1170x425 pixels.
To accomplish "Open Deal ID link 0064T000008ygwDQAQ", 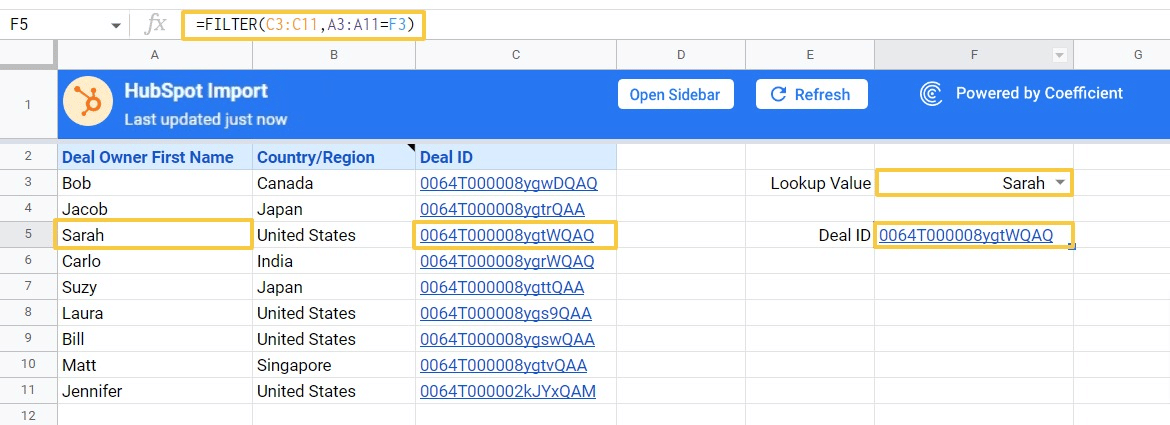I will 508,183.
